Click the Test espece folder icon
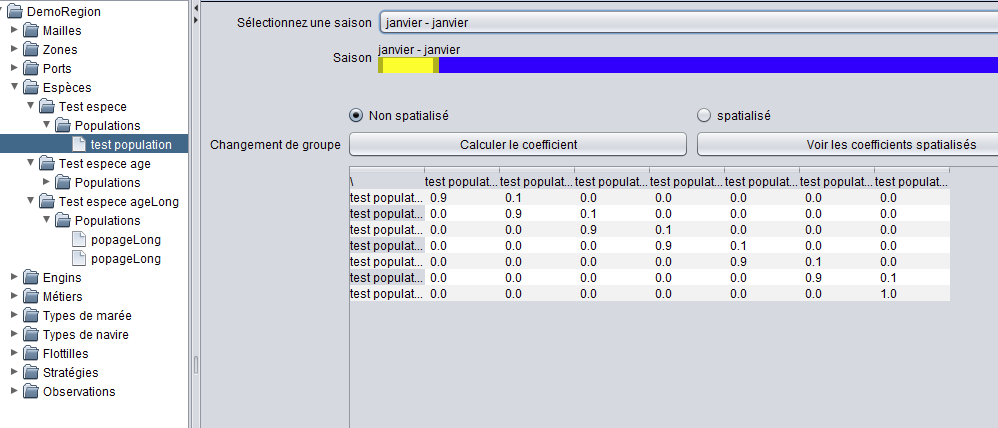The image size is (998, 428). click(47, 107)
